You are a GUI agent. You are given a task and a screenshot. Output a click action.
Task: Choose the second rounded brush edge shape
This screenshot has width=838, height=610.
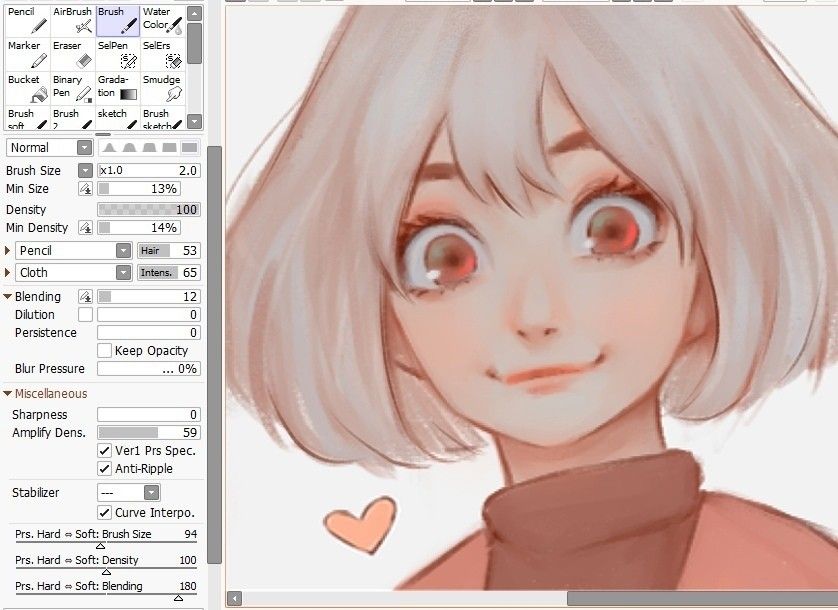(129, 148)
